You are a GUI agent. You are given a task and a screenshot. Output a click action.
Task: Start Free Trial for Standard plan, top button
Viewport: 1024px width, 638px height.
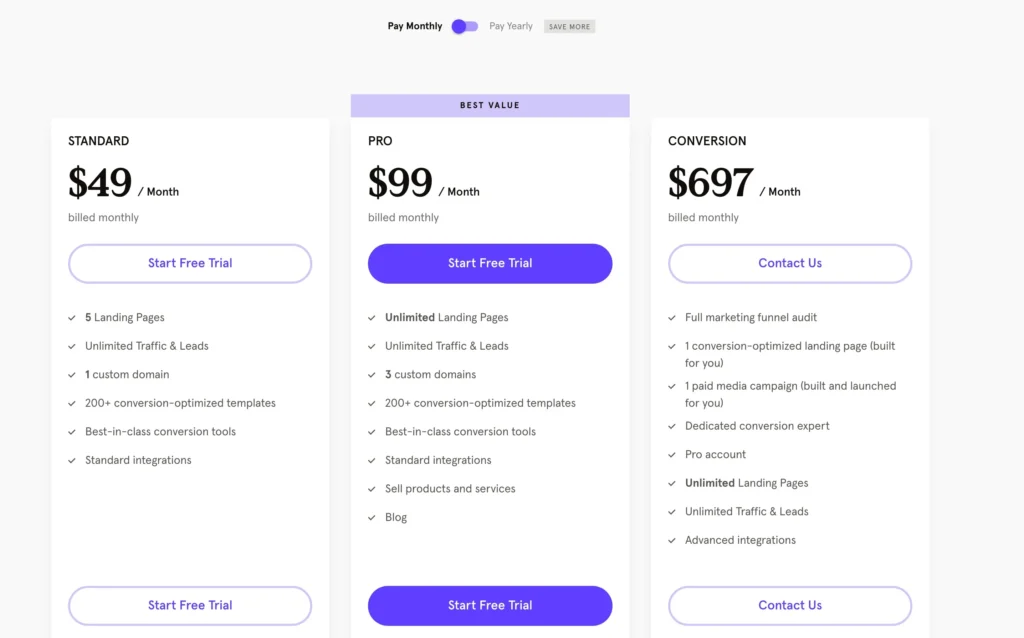tap(190, 263)
